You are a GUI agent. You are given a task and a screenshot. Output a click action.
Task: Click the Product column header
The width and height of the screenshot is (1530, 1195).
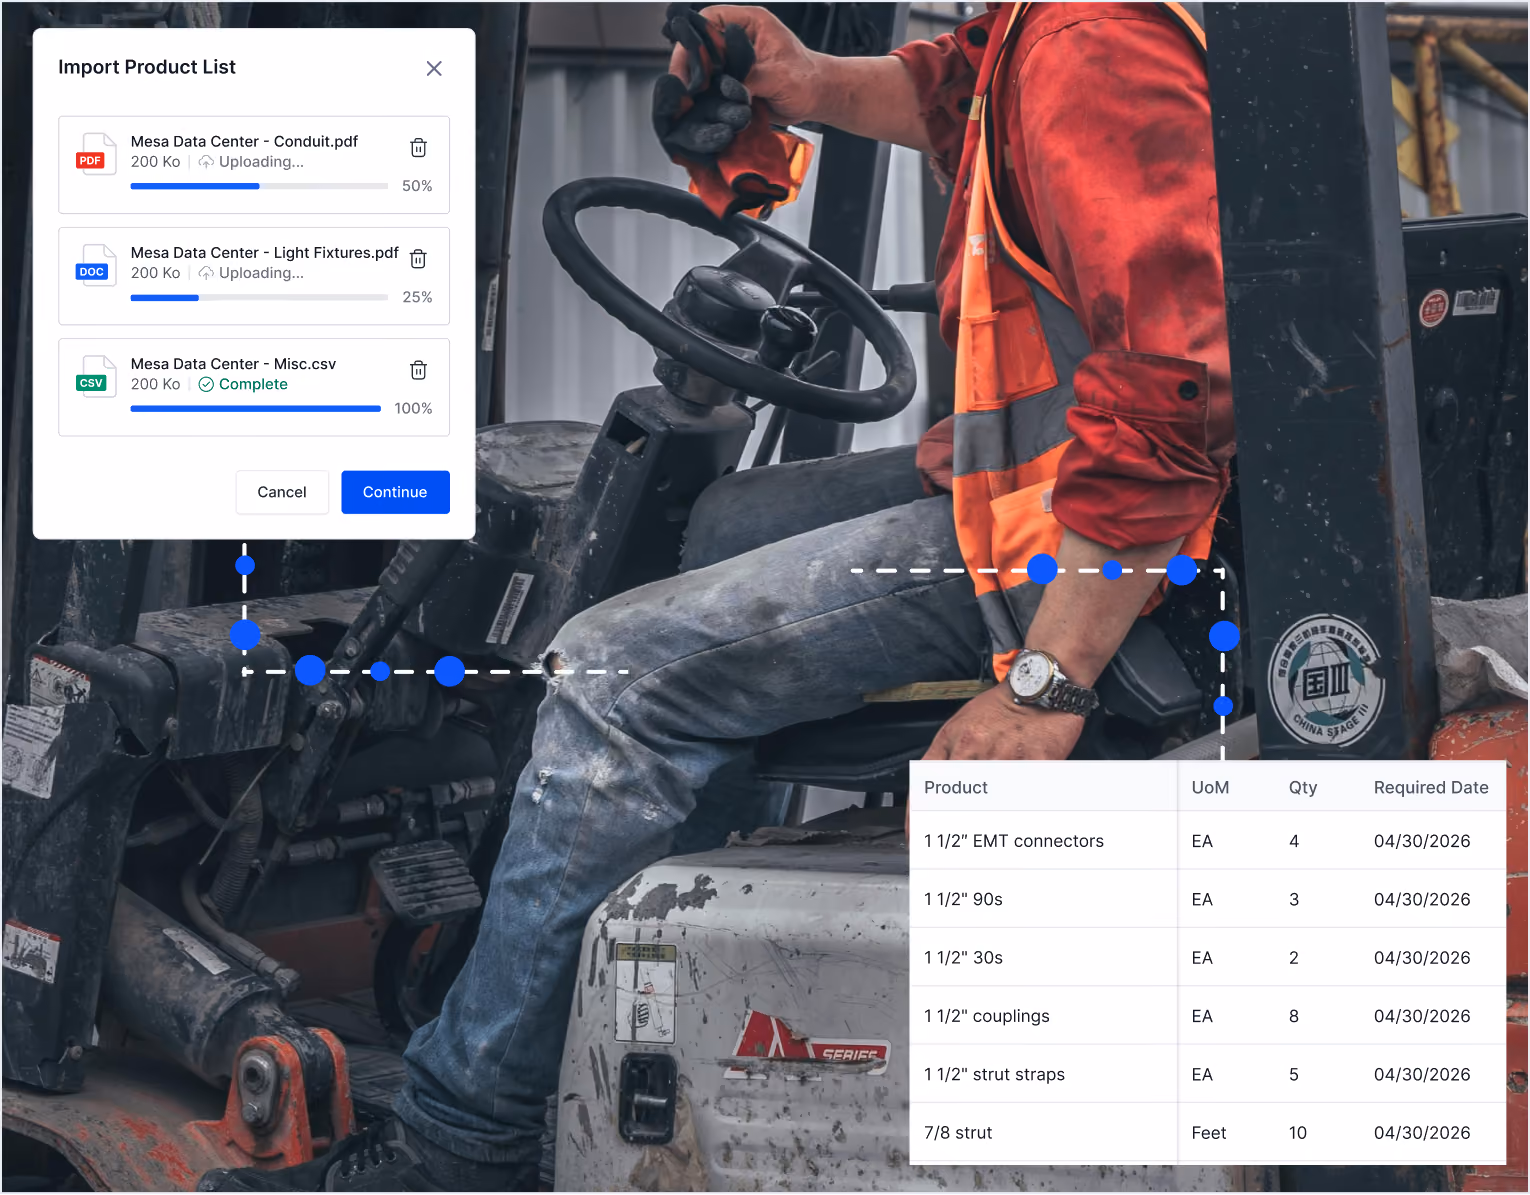[x=956, y=787]
